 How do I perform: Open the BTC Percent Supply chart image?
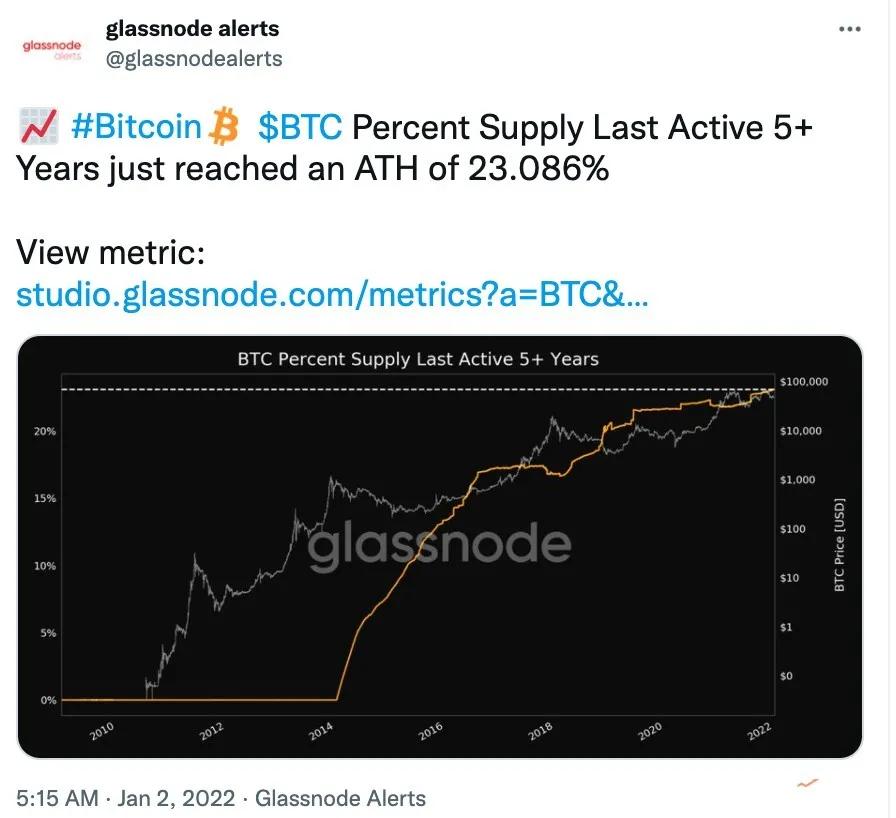439,547
